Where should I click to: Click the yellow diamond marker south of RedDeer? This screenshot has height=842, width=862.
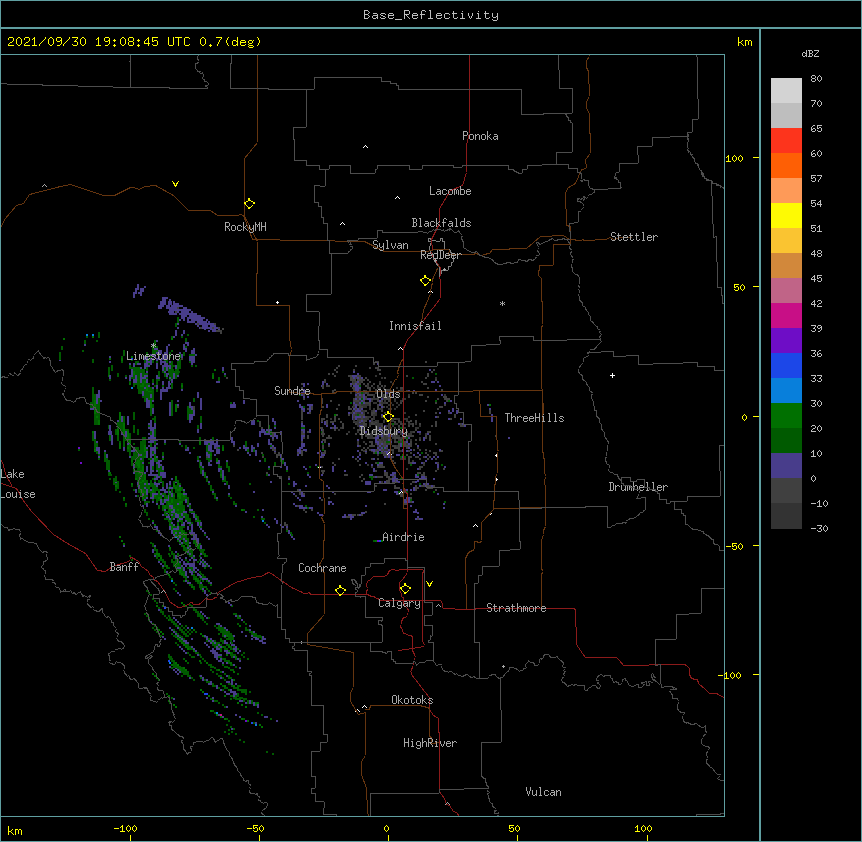click(x=425, y=281)
